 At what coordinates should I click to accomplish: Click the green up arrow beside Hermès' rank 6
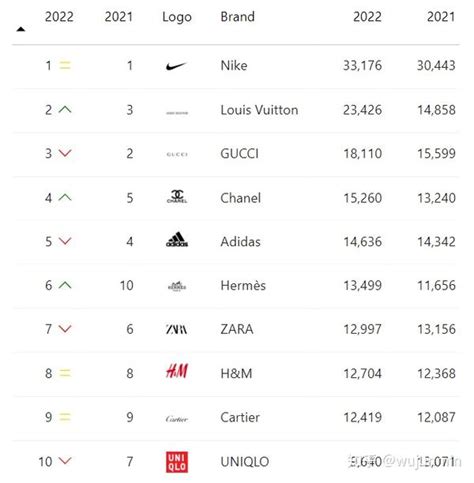pyautogui.click(x=65, y=285)
